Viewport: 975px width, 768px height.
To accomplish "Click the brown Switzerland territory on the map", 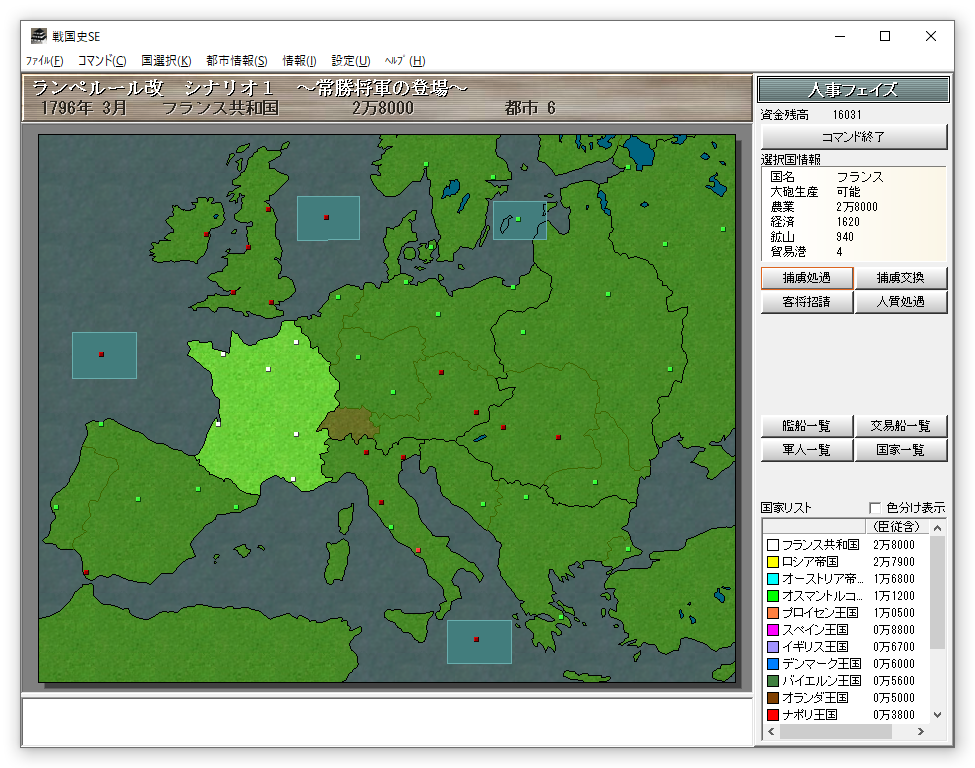I will click(349, 424).
